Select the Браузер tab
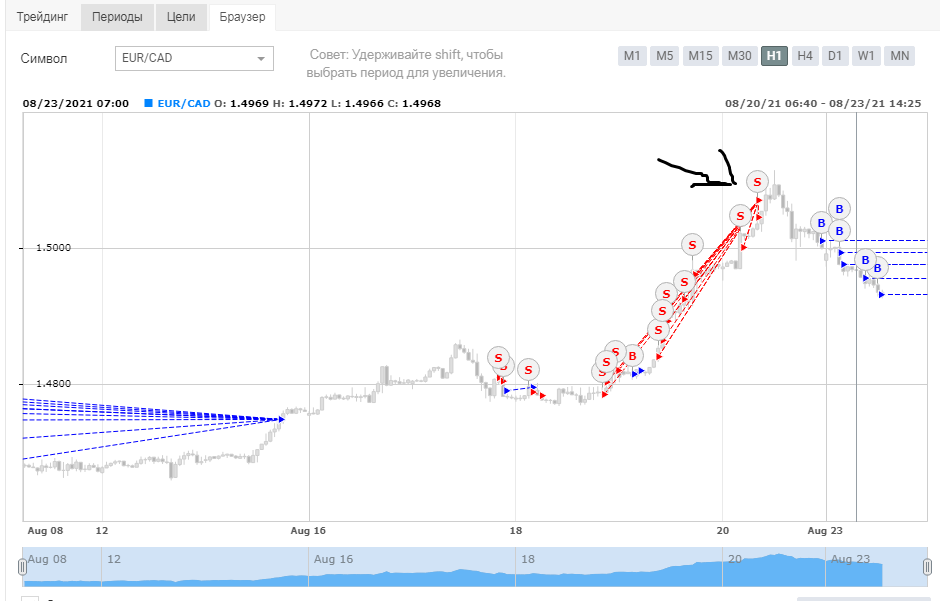 242,17
